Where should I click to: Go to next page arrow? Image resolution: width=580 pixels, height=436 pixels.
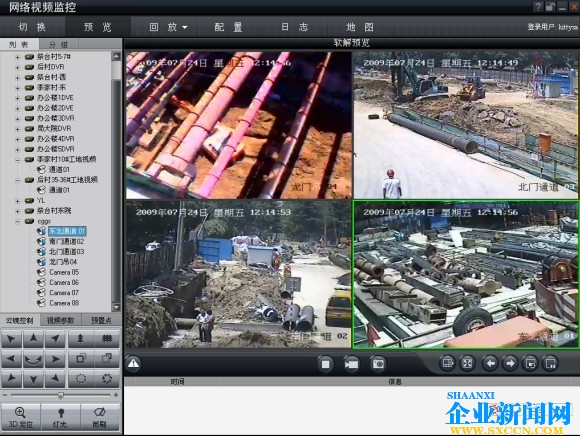[510, 364]
